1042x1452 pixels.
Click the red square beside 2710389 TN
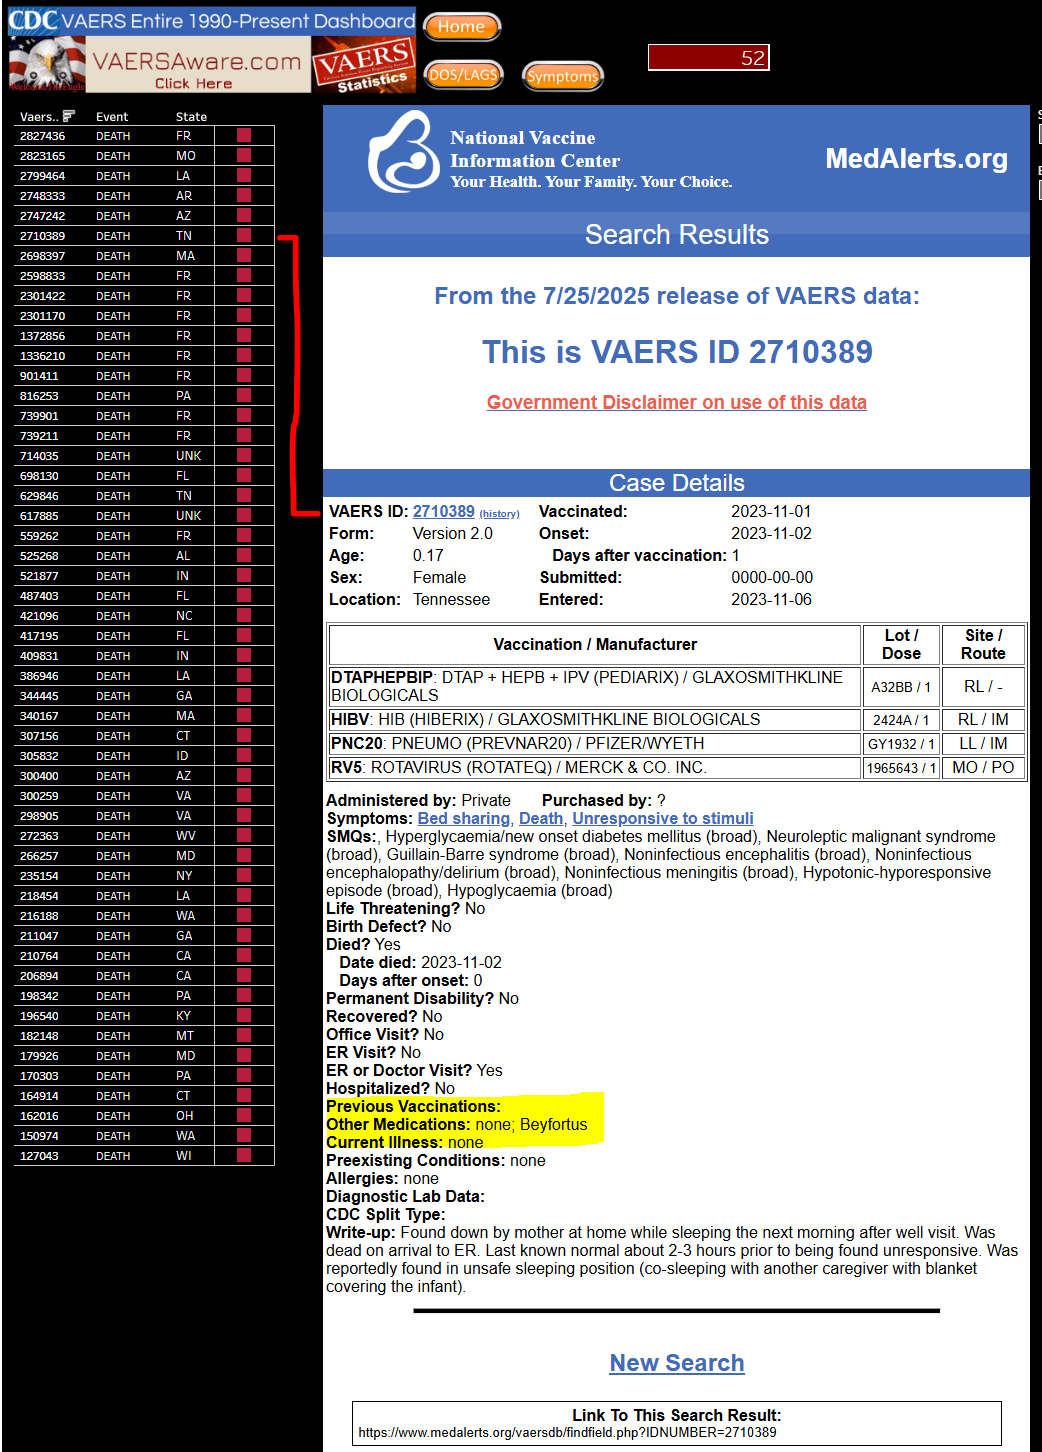(244, 235)
